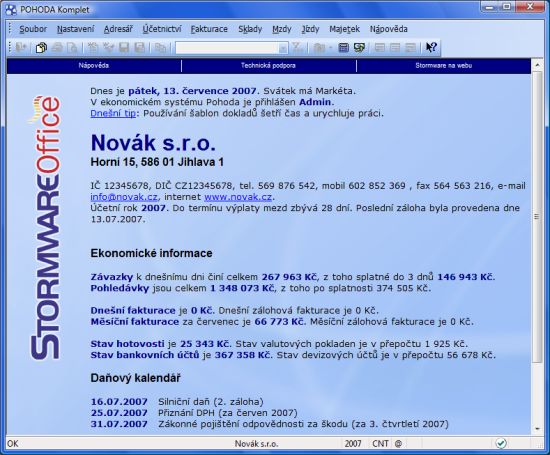The image size is (550, 455).
Task: Click the scrollbar down arrow
Action: coord(537,429)
